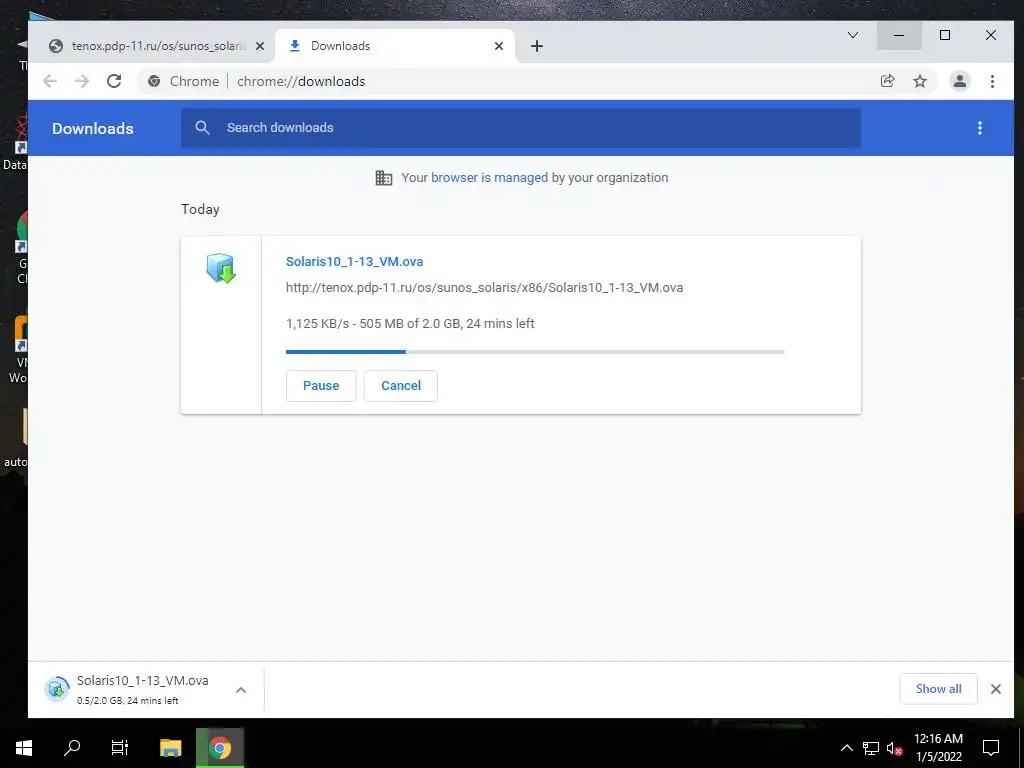Screen dimensions: 1024x768
Task: Reload the page with the refresh icon
Action: coord(114,81)
